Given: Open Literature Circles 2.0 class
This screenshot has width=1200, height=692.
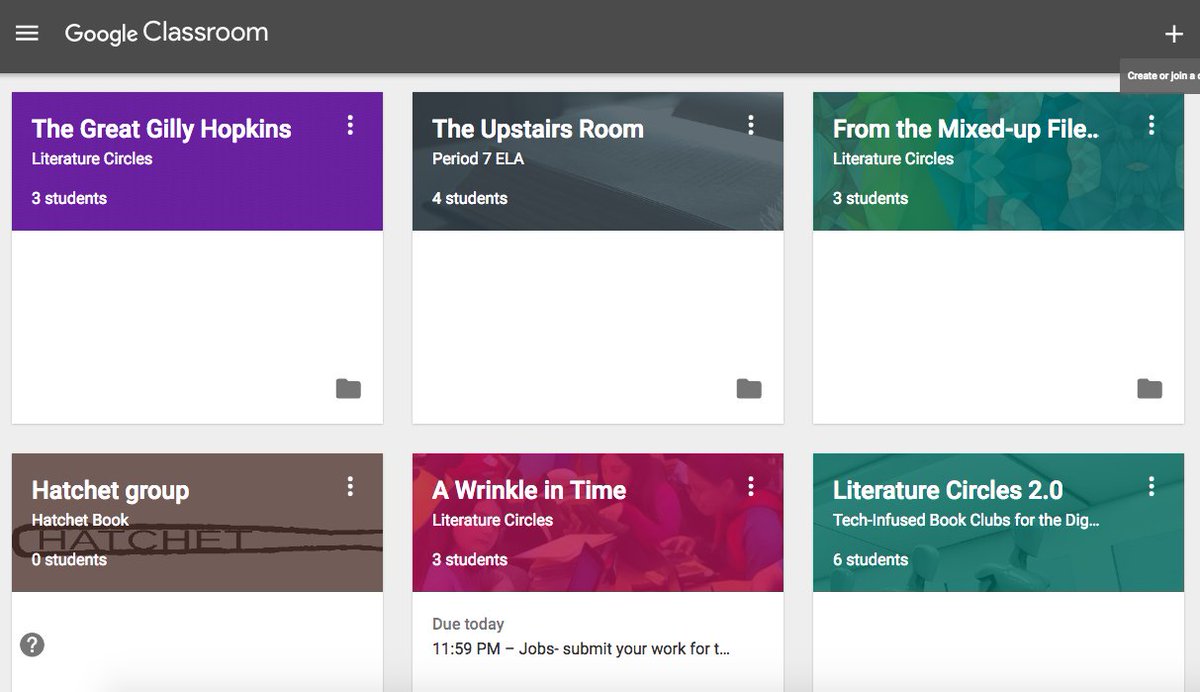Looking at the screenshot, I should pos(947,490).
